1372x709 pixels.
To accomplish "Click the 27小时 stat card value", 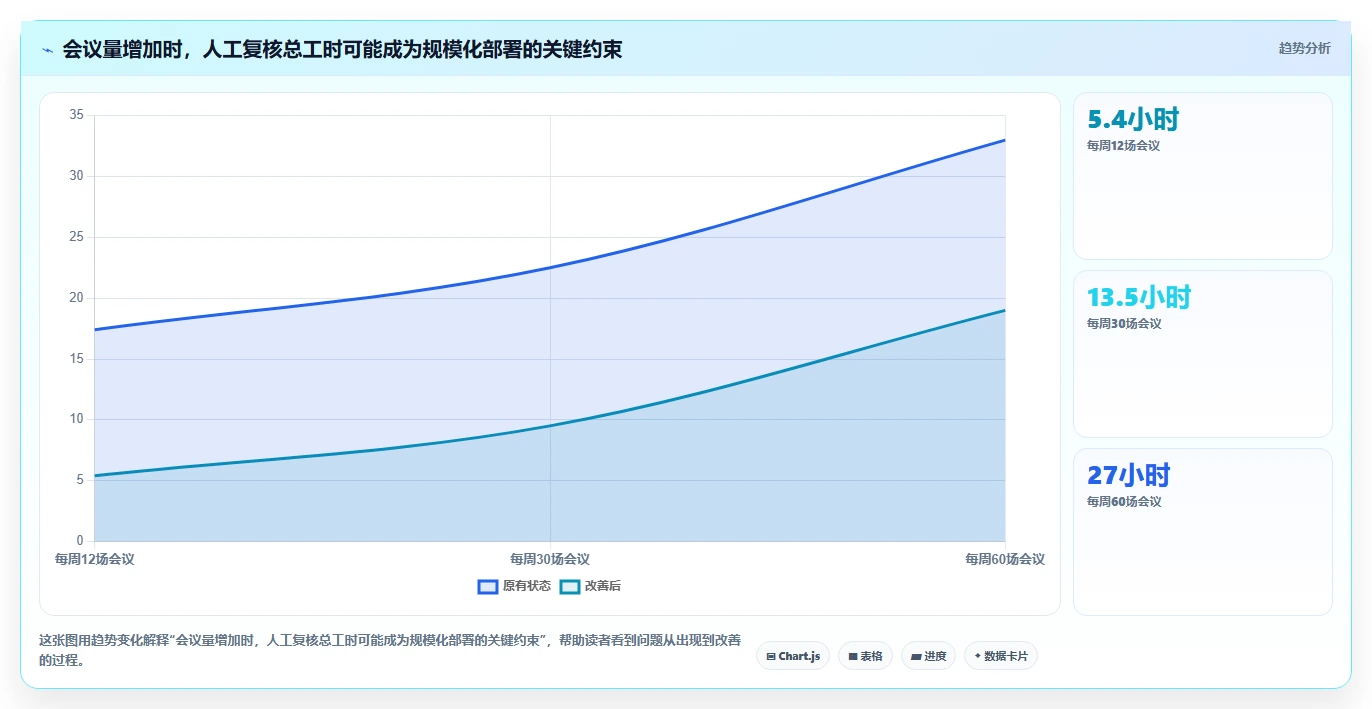I will [1128, 476].
